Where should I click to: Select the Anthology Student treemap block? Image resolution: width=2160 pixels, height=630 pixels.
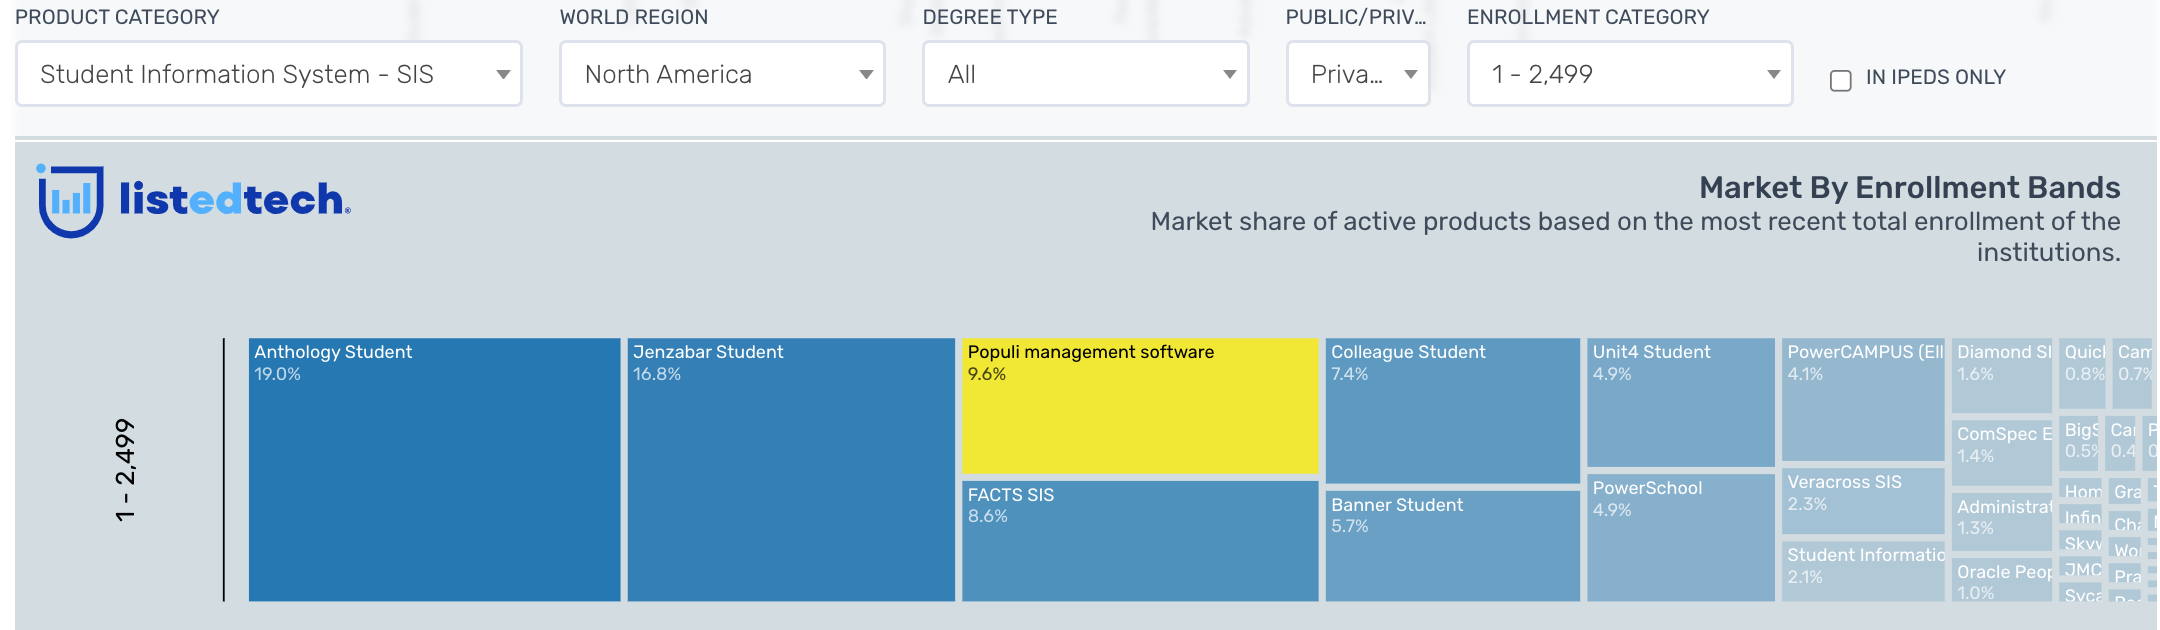[x=434, y=470]
